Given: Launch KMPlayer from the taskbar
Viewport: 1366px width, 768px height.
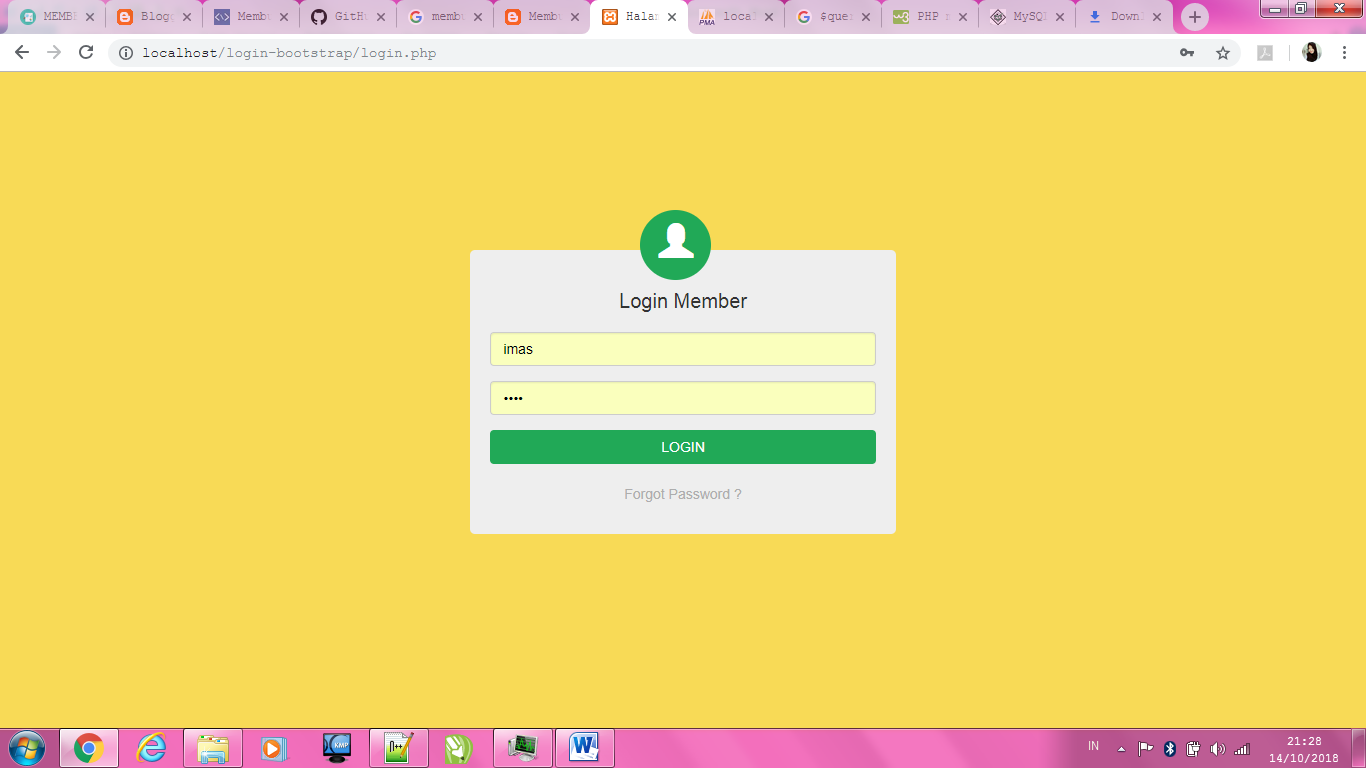Looking at the screenshot, I should 337,747.
